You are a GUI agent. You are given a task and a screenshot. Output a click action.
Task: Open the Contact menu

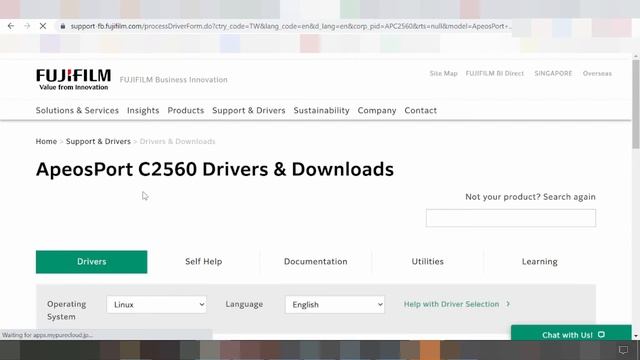(x=420, y=111)
